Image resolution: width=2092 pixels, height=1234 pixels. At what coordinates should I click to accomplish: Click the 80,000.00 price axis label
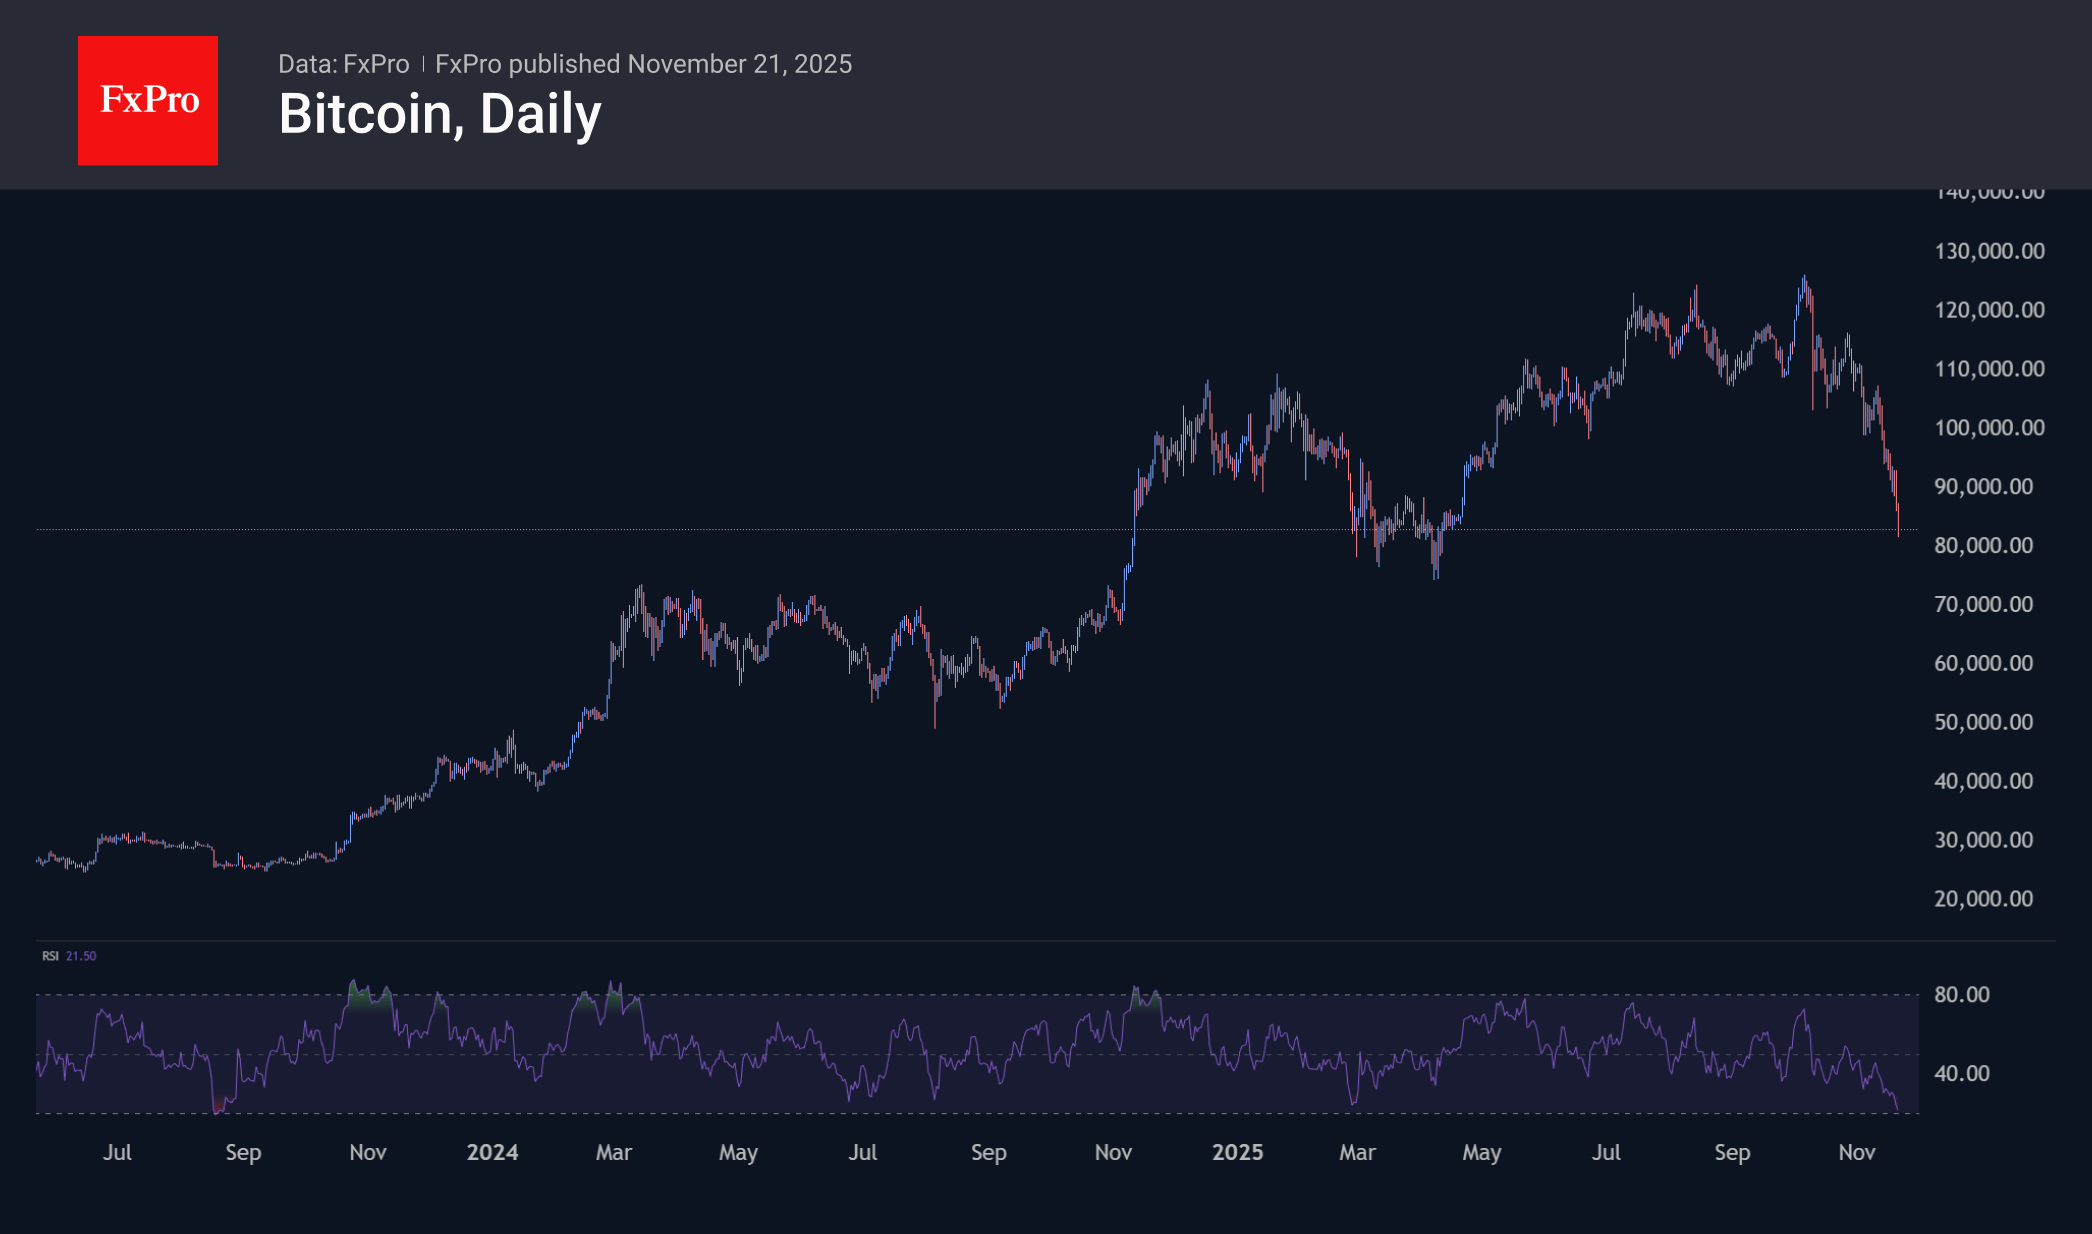coord(1983,546)
